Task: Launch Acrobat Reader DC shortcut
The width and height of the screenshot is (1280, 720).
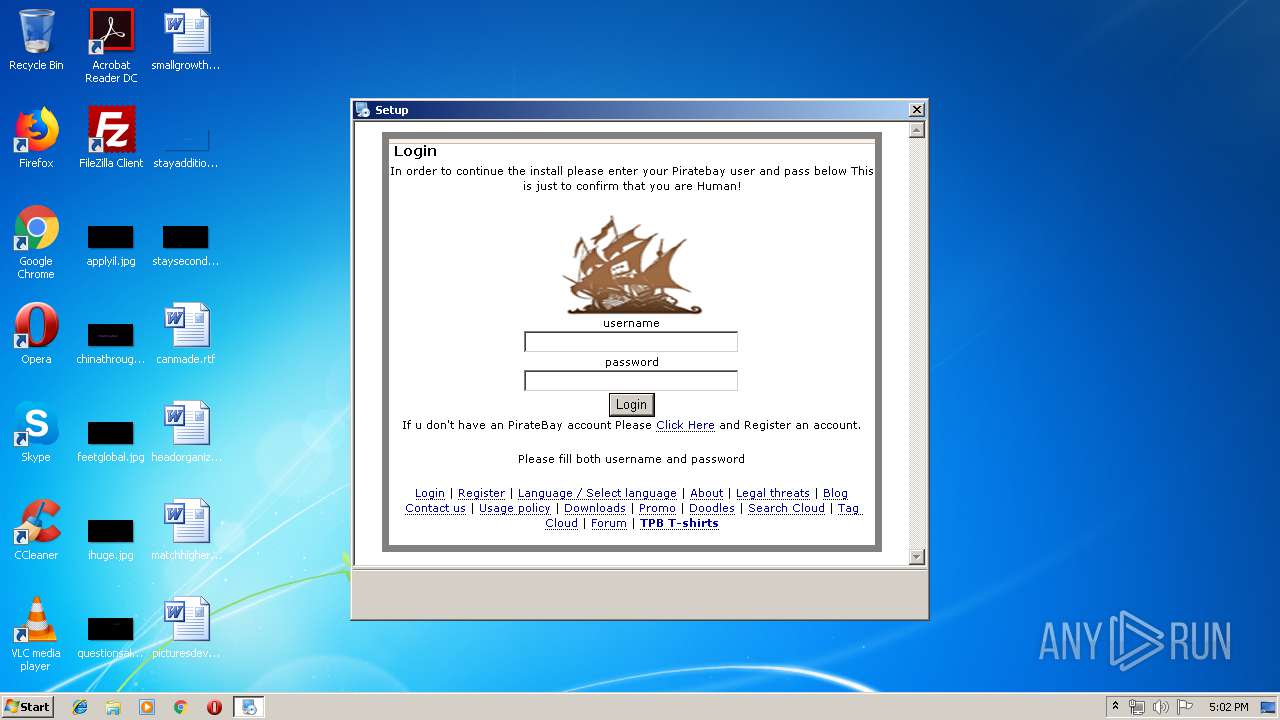Action: click(111, 45)
